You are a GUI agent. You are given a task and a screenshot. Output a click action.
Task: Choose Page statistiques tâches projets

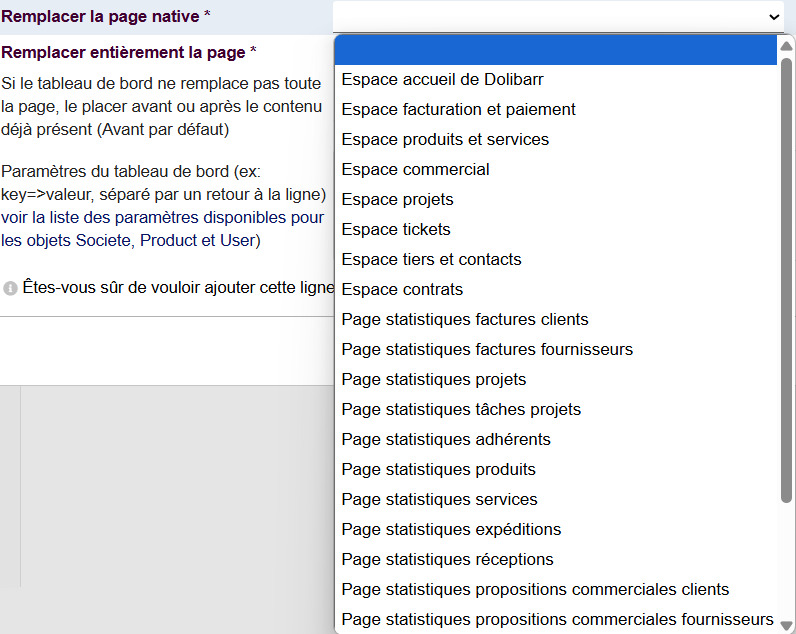click(x=460, y=410)
